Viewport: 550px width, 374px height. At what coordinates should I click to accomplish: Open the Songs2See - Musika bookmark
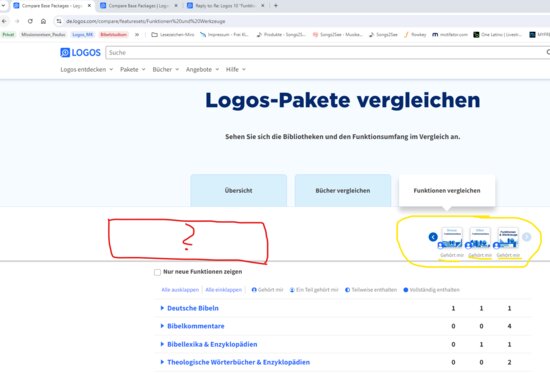(x=337, y=34)
